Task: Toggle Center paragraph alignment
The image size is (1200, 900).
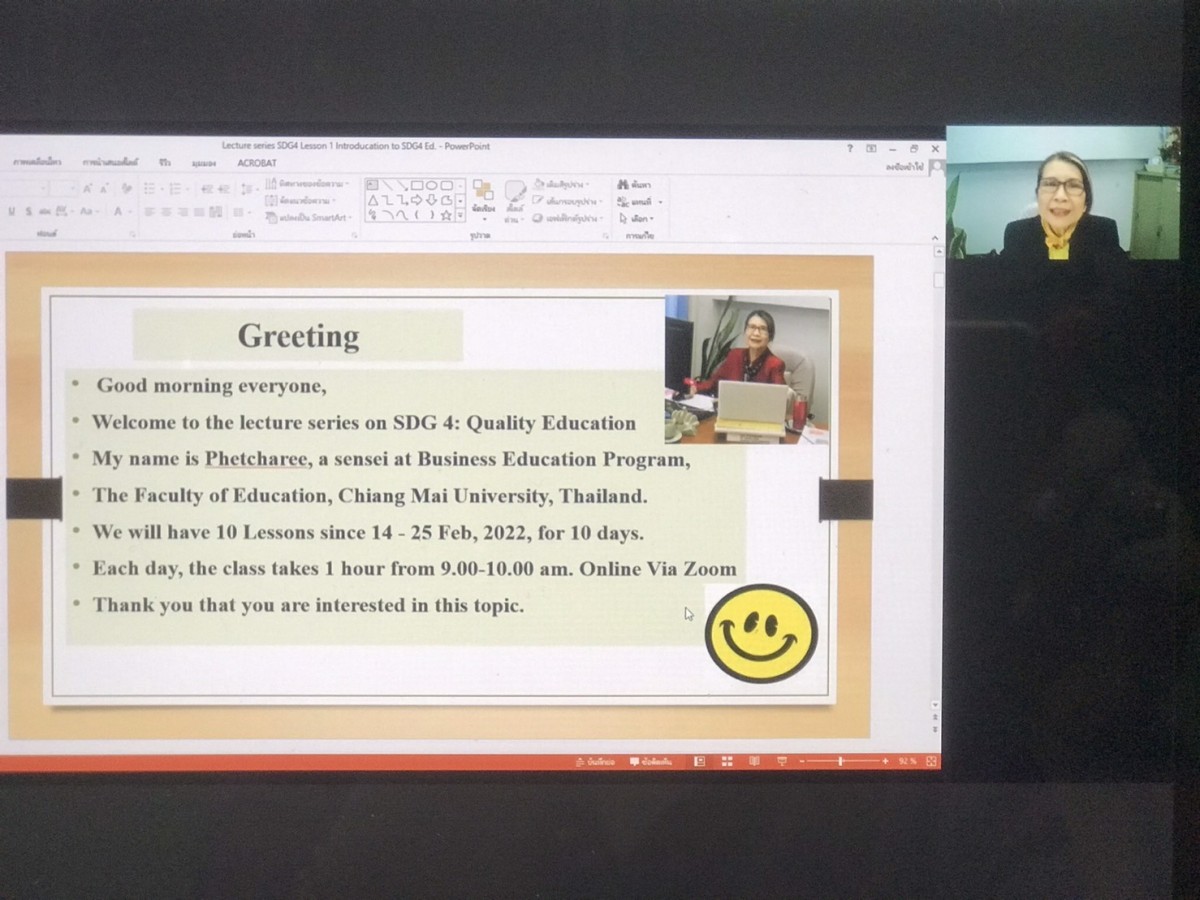Action: point(165,211)
